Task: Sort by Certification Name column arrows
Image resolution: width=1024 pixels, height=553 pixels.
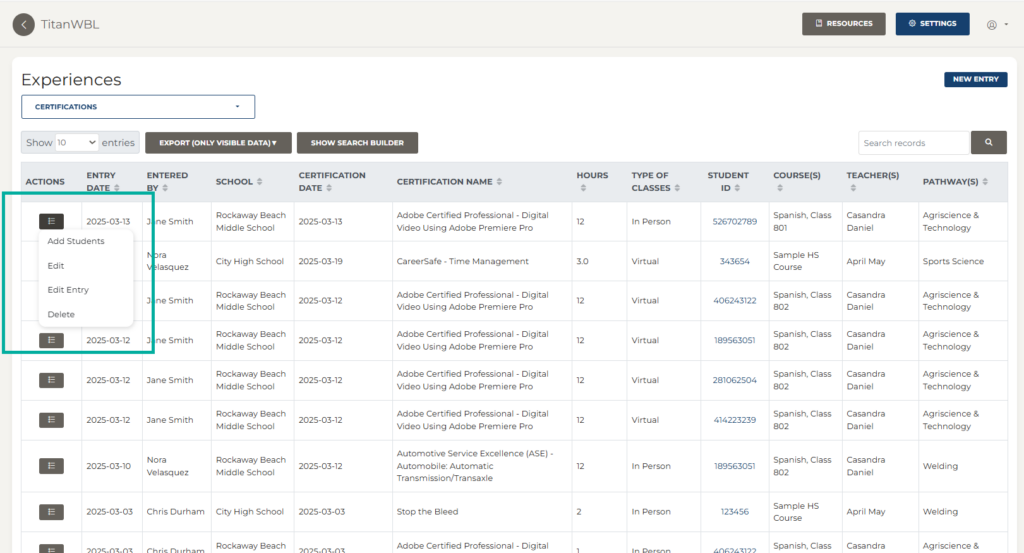Action: [x=500, y=182]
